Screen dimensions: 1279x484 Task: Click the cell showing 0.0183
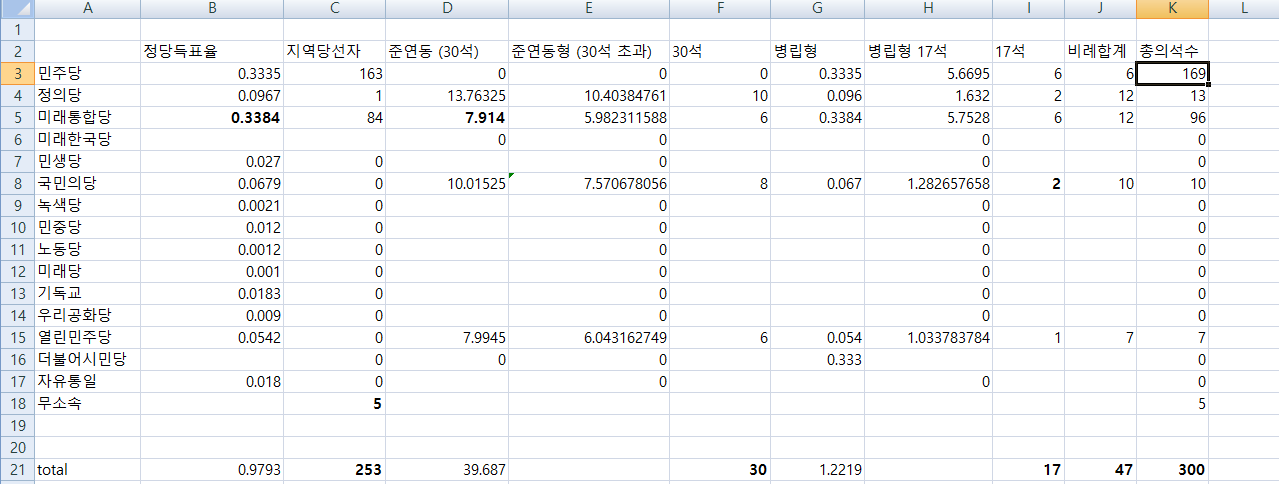point(212,294)
